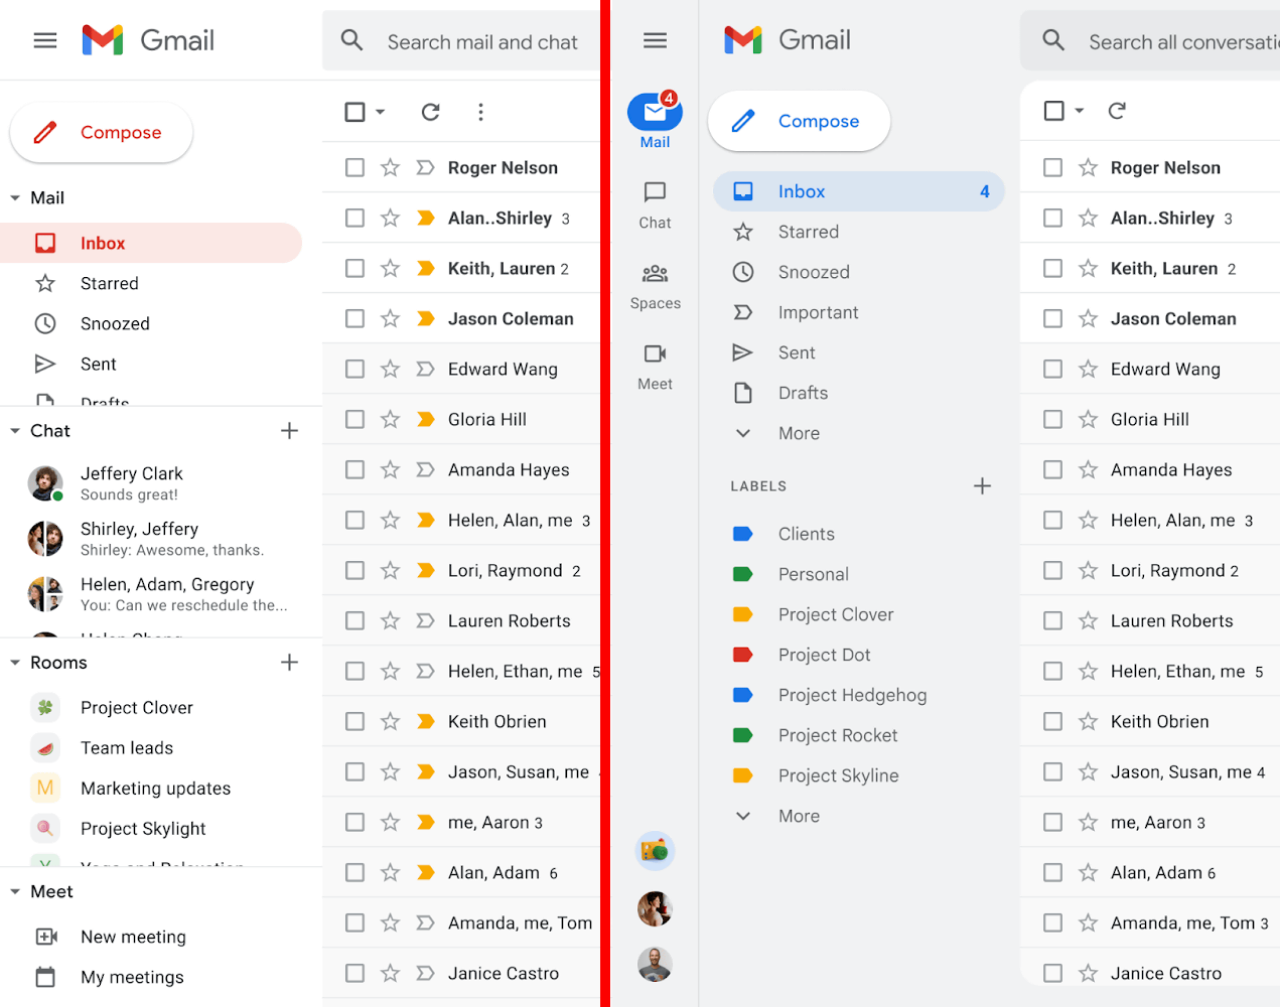1280x1007 pixels.
Task: Toggle importance marker on left Edward Wang email
Action: pos(426,369)
